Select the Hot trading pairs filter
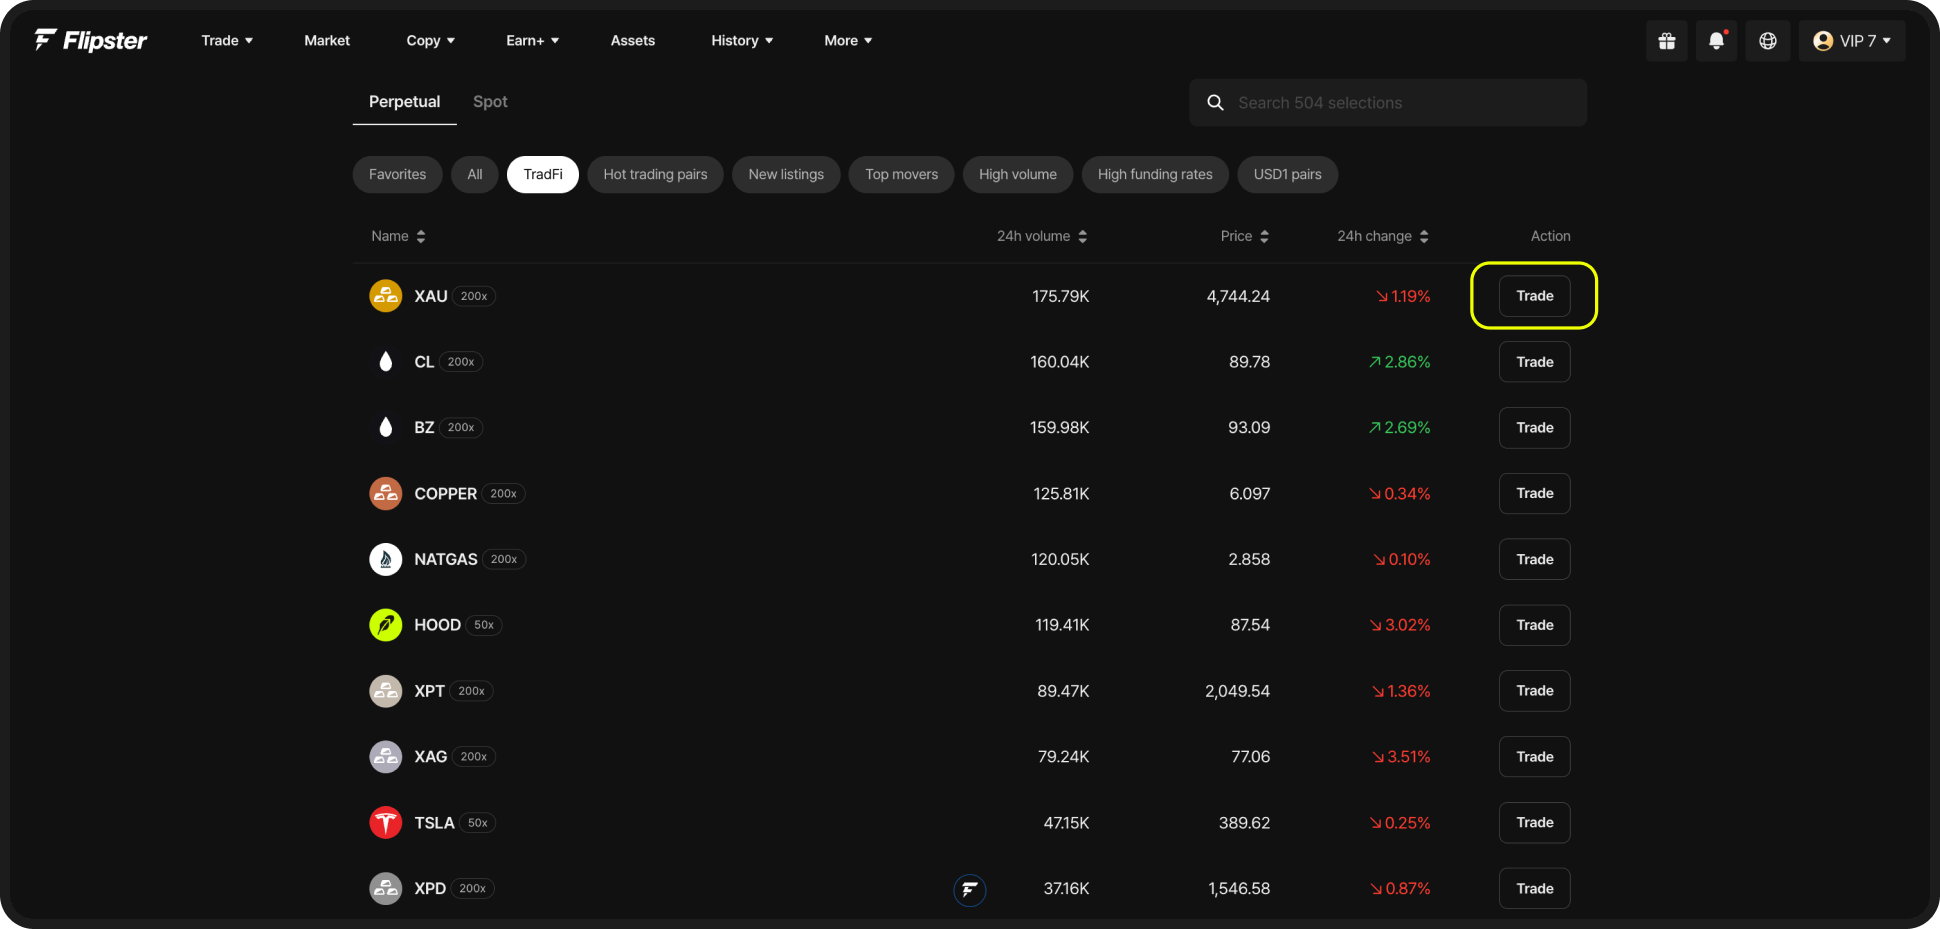Image resolution: width=1940 pixels, height=929 pixels. pyautogui.click(x=655, y=174)
